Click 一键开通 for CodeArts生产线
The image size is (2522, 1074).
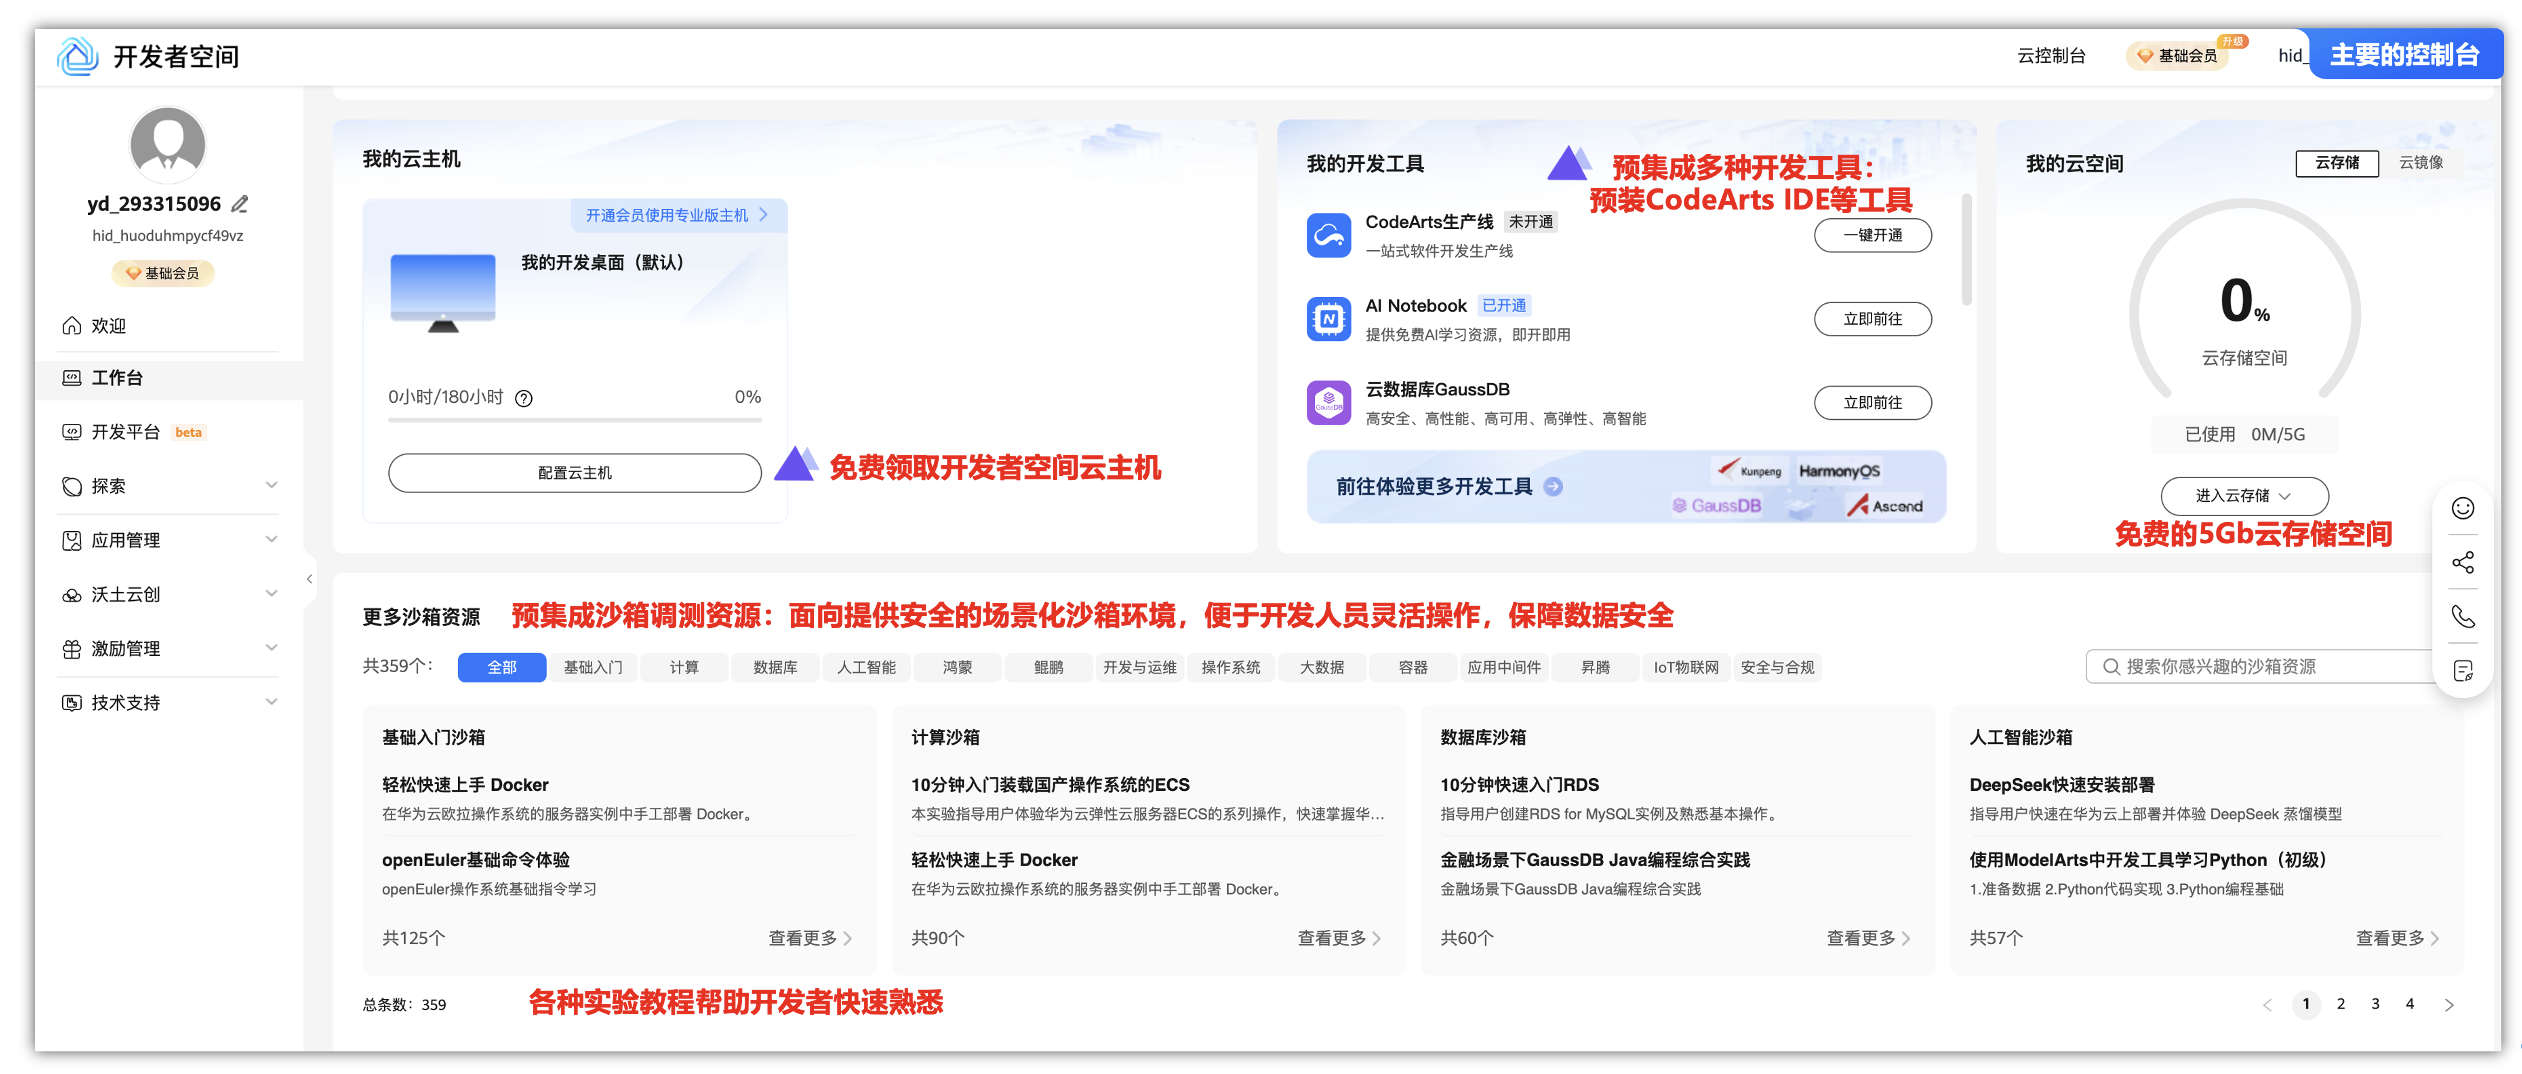coord(1873,235)
